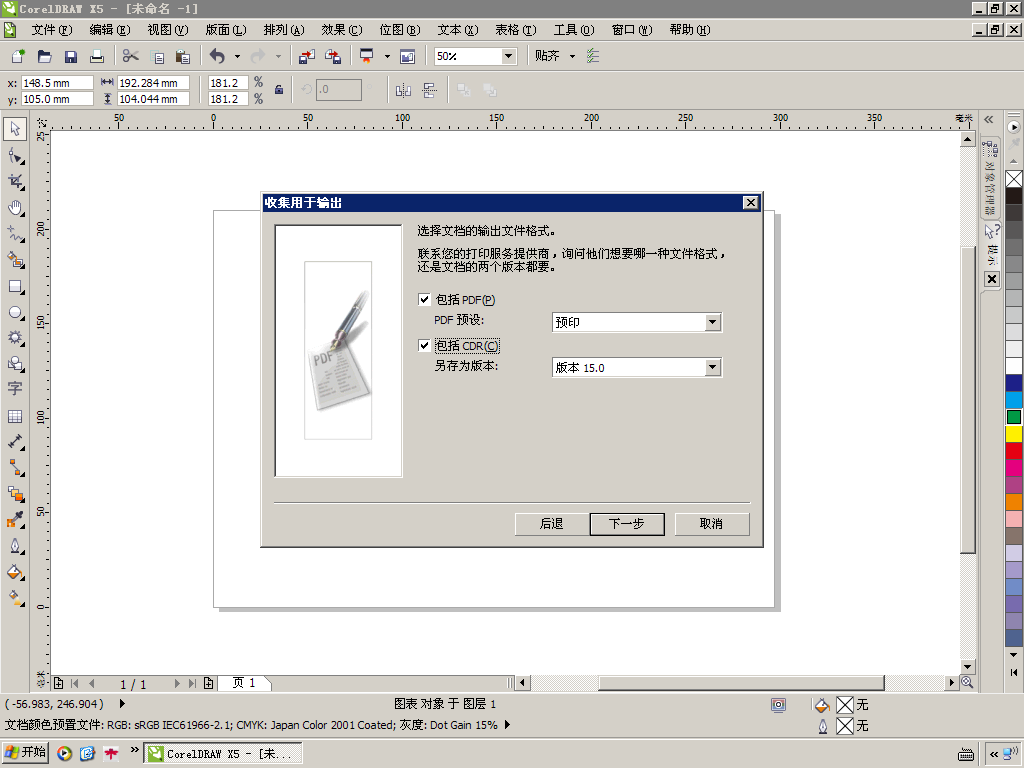
Task: Open the 编辑 menu
Action: tap(110, 30)
